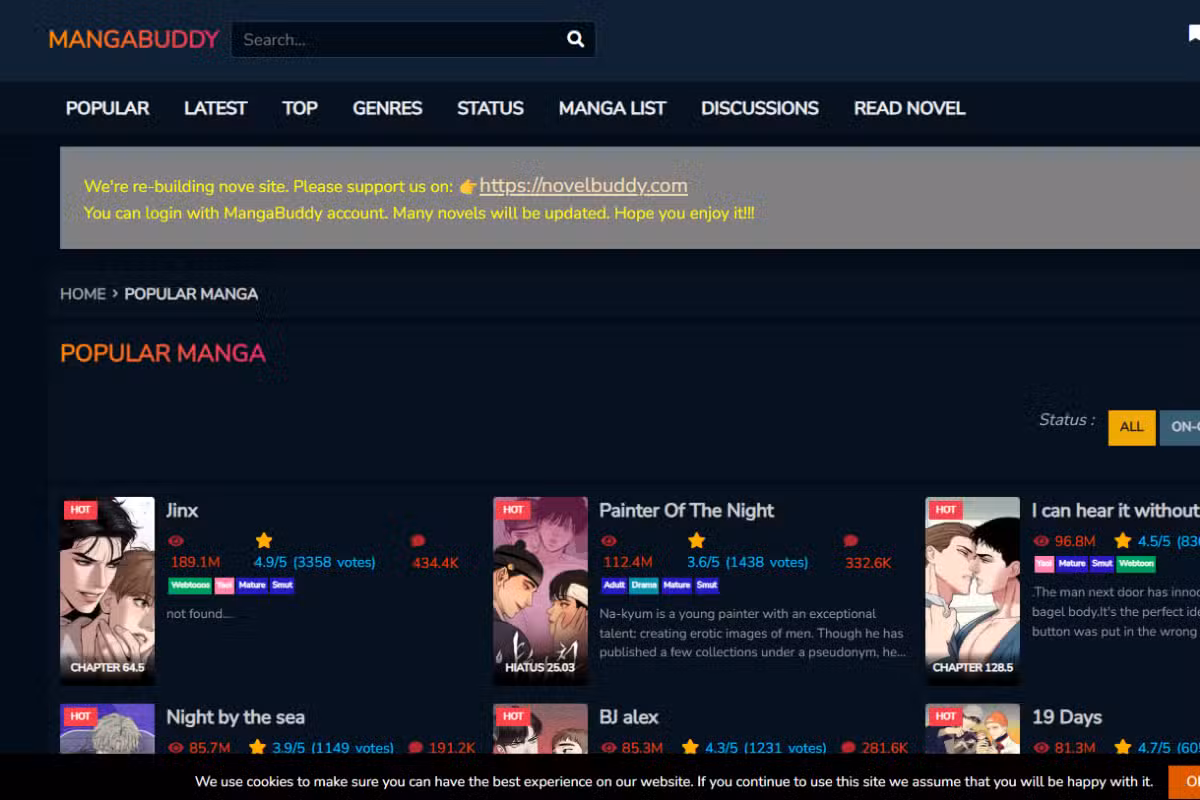
Task: Click the views eye icon for Painter Of The Night
Action: pos(609,541)
